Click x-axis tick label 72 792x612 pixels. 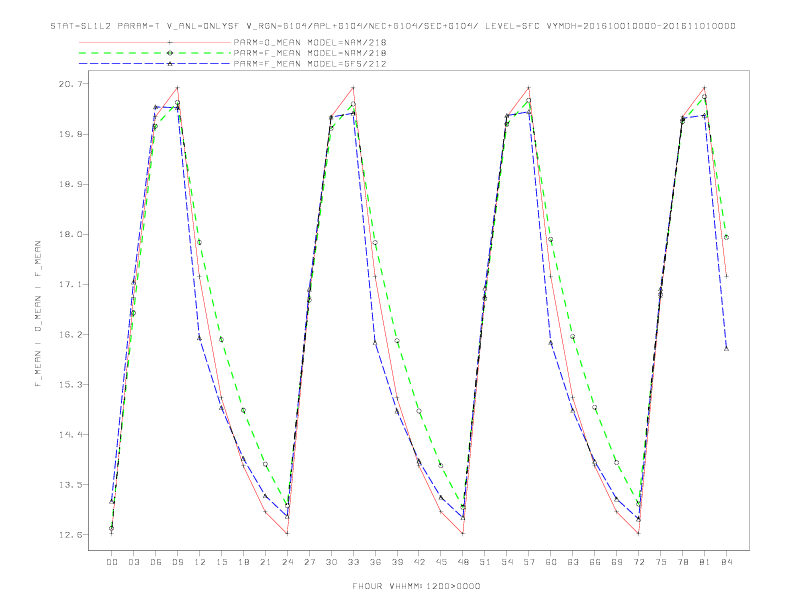[639, 562]
